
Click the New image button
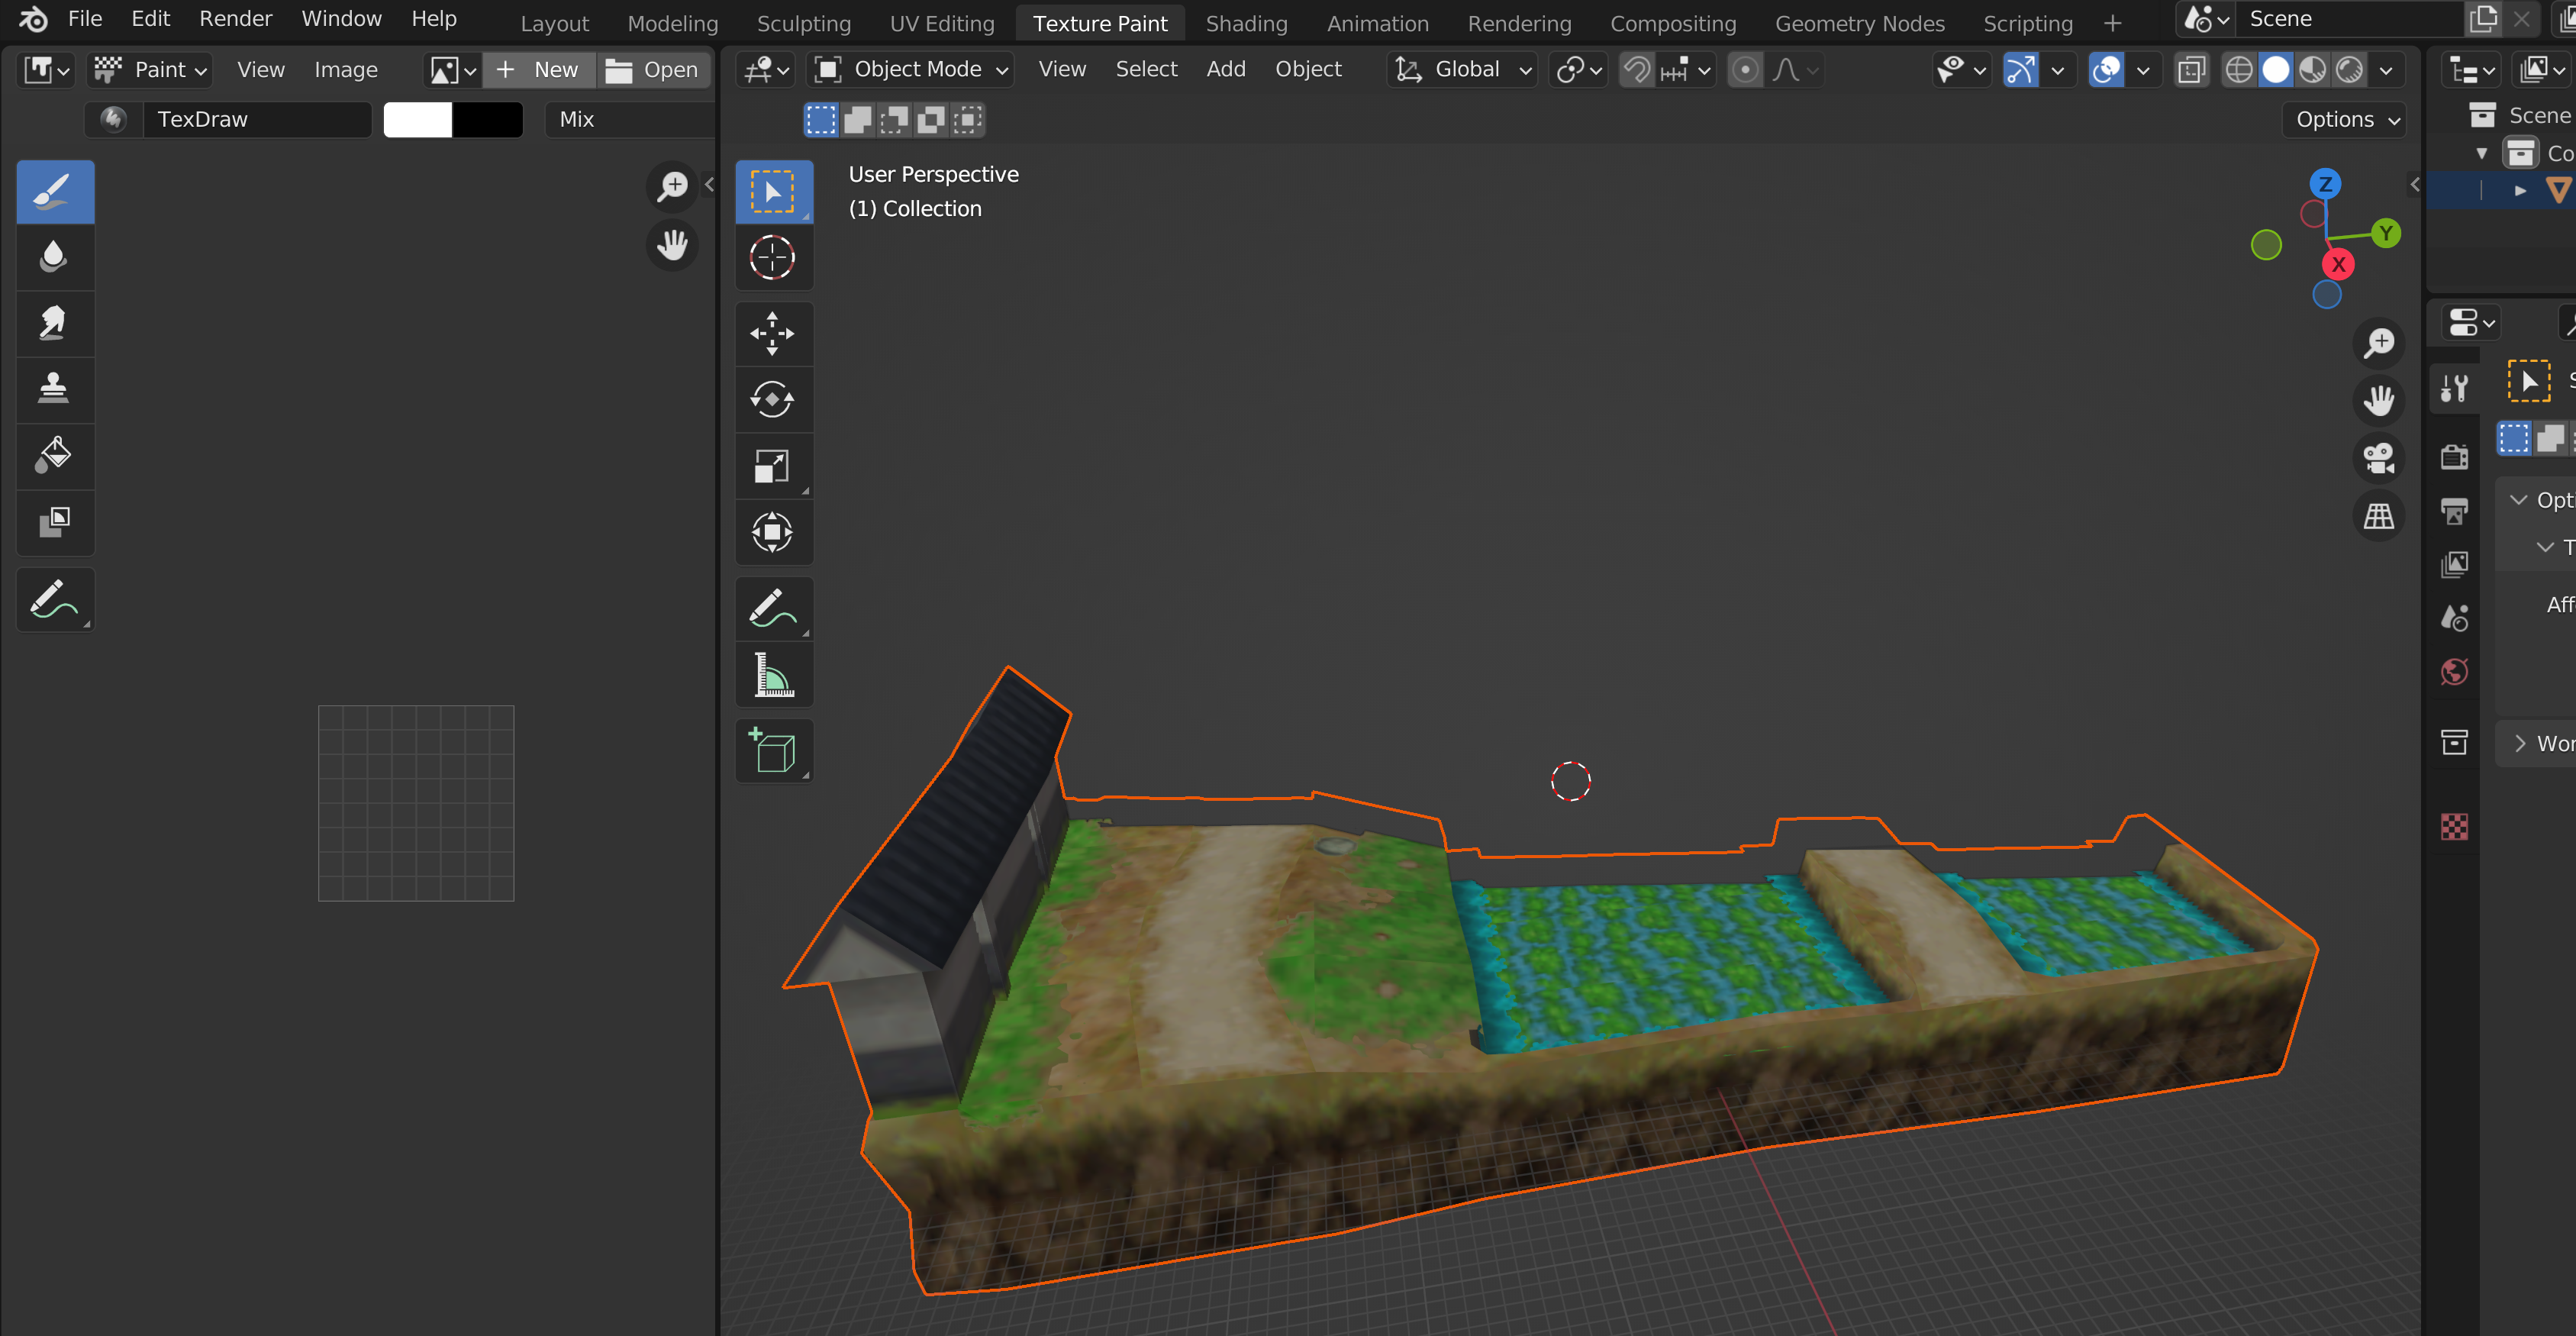(539, 70)
